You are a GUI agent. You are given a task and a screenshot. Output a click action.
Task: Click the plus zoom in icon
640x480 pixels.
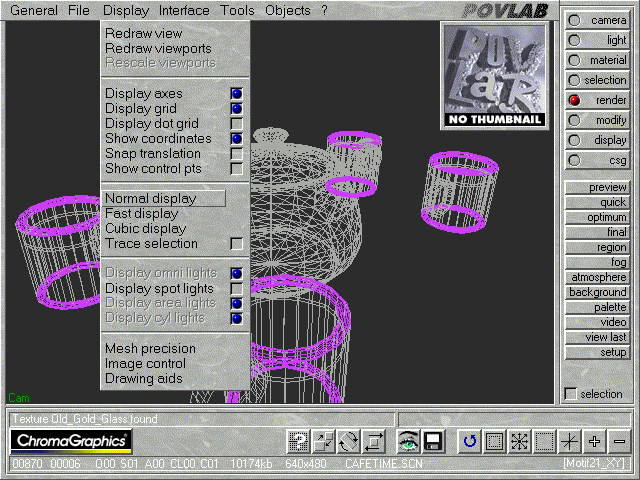[x=594, y=441]
